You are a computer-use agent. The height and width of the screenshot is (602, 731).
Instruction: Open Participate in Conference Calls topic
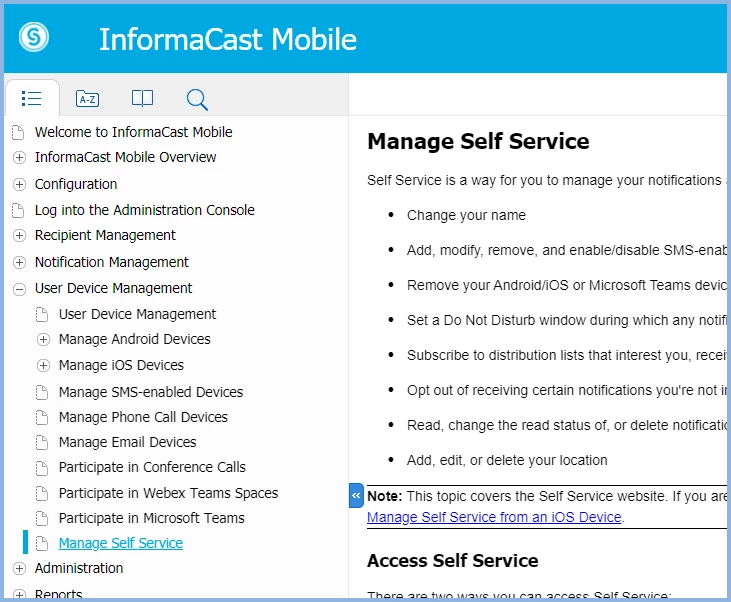(x=152, y=467)
